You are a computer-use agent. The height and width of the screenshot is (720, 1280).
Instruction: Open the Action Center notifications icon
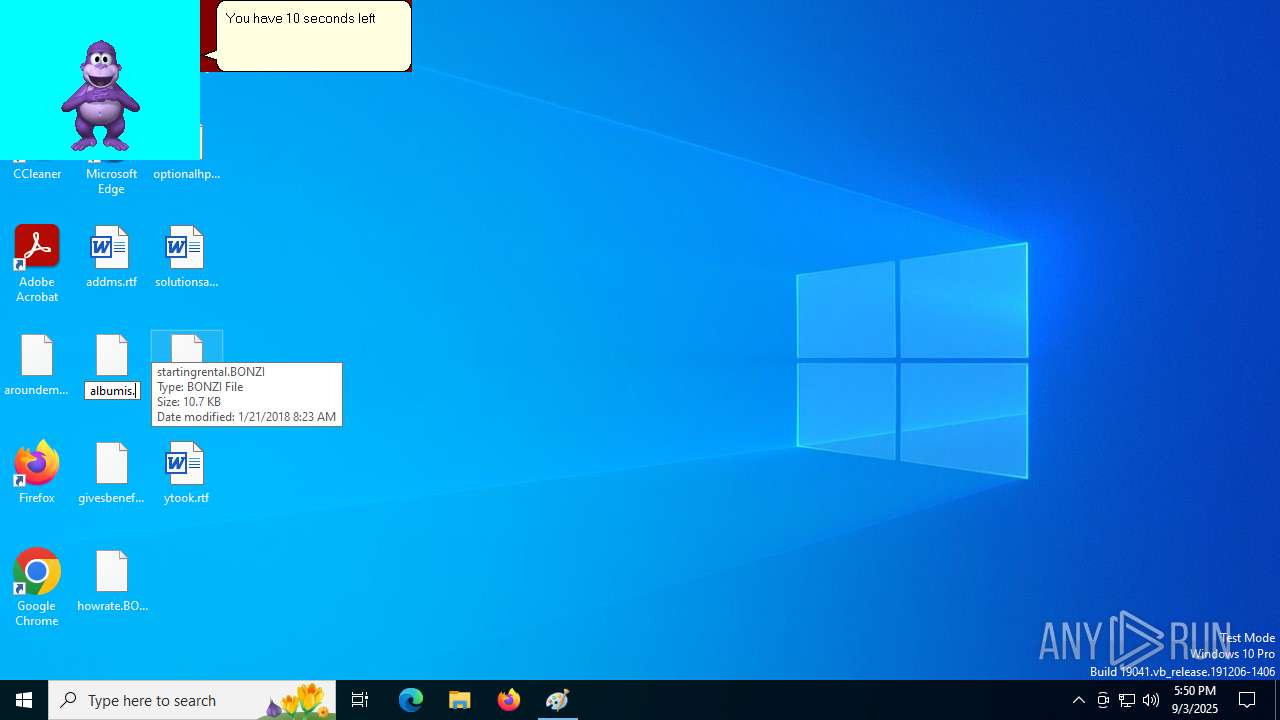coord(1248,700)
